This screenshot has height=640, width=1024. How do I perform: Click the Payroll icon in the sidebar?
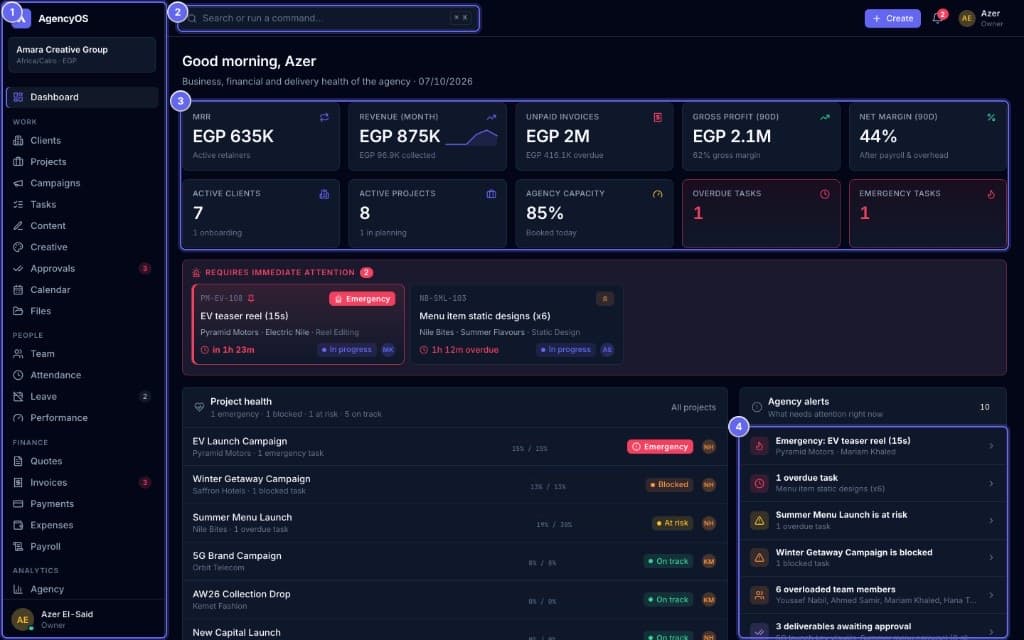pyautogui.click(x=18, y=547)
